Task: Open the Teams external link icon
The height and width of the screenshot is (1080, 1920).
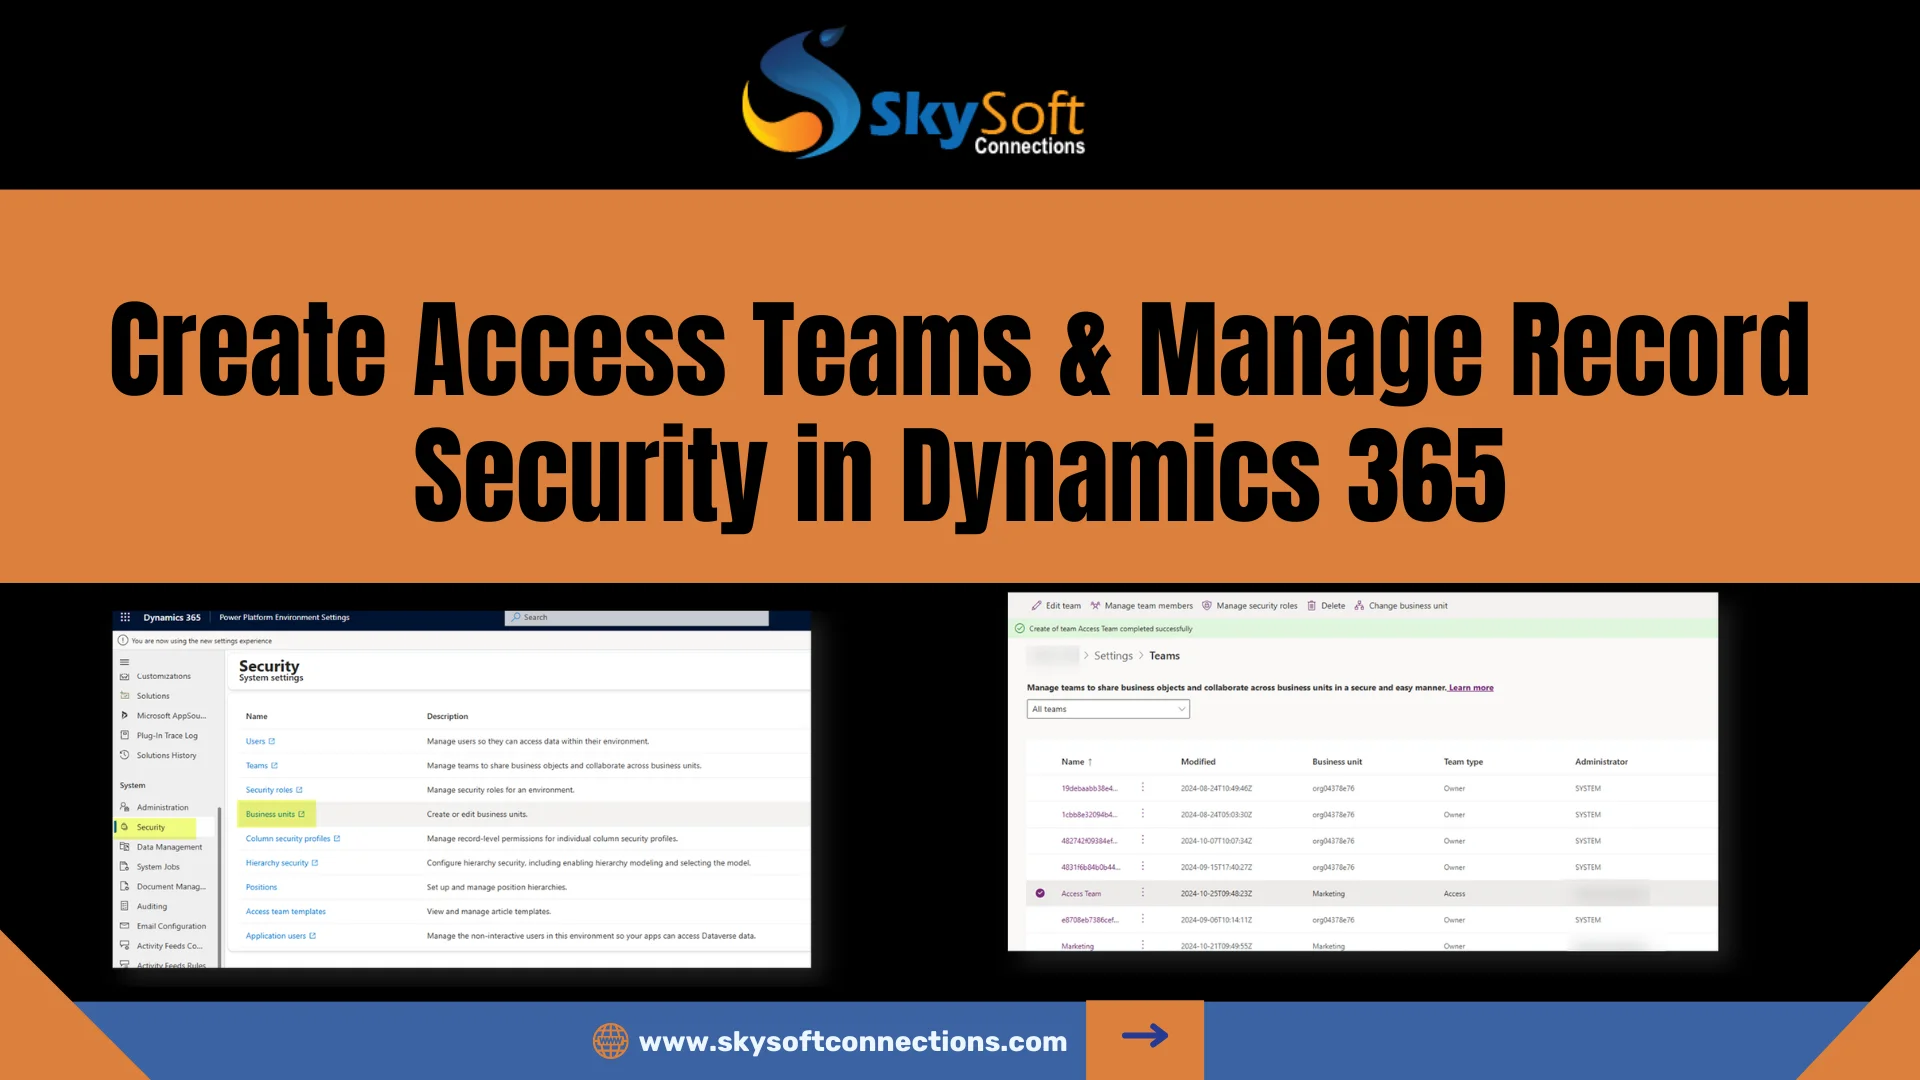Action: (x=274, y=766)
